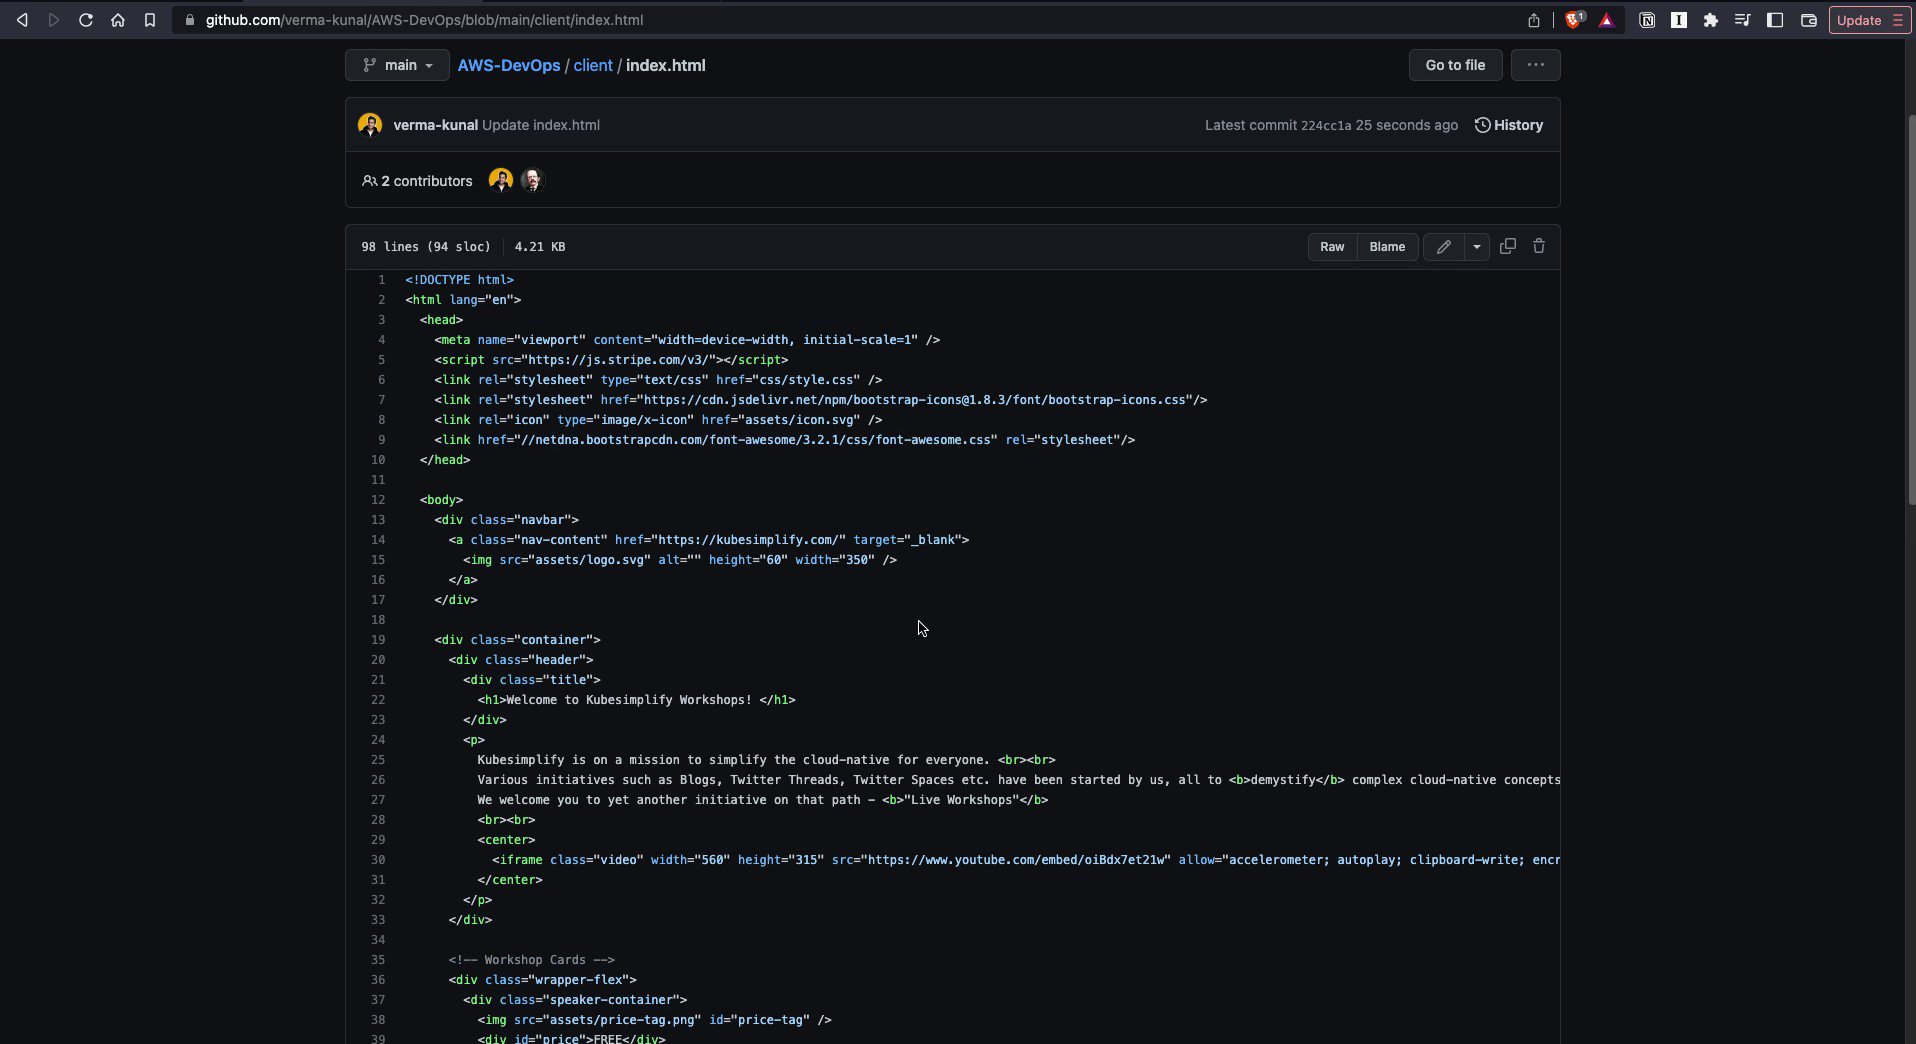
Task: Toggle the browser sidebar panel icon
Action: tap(1775, 19)
